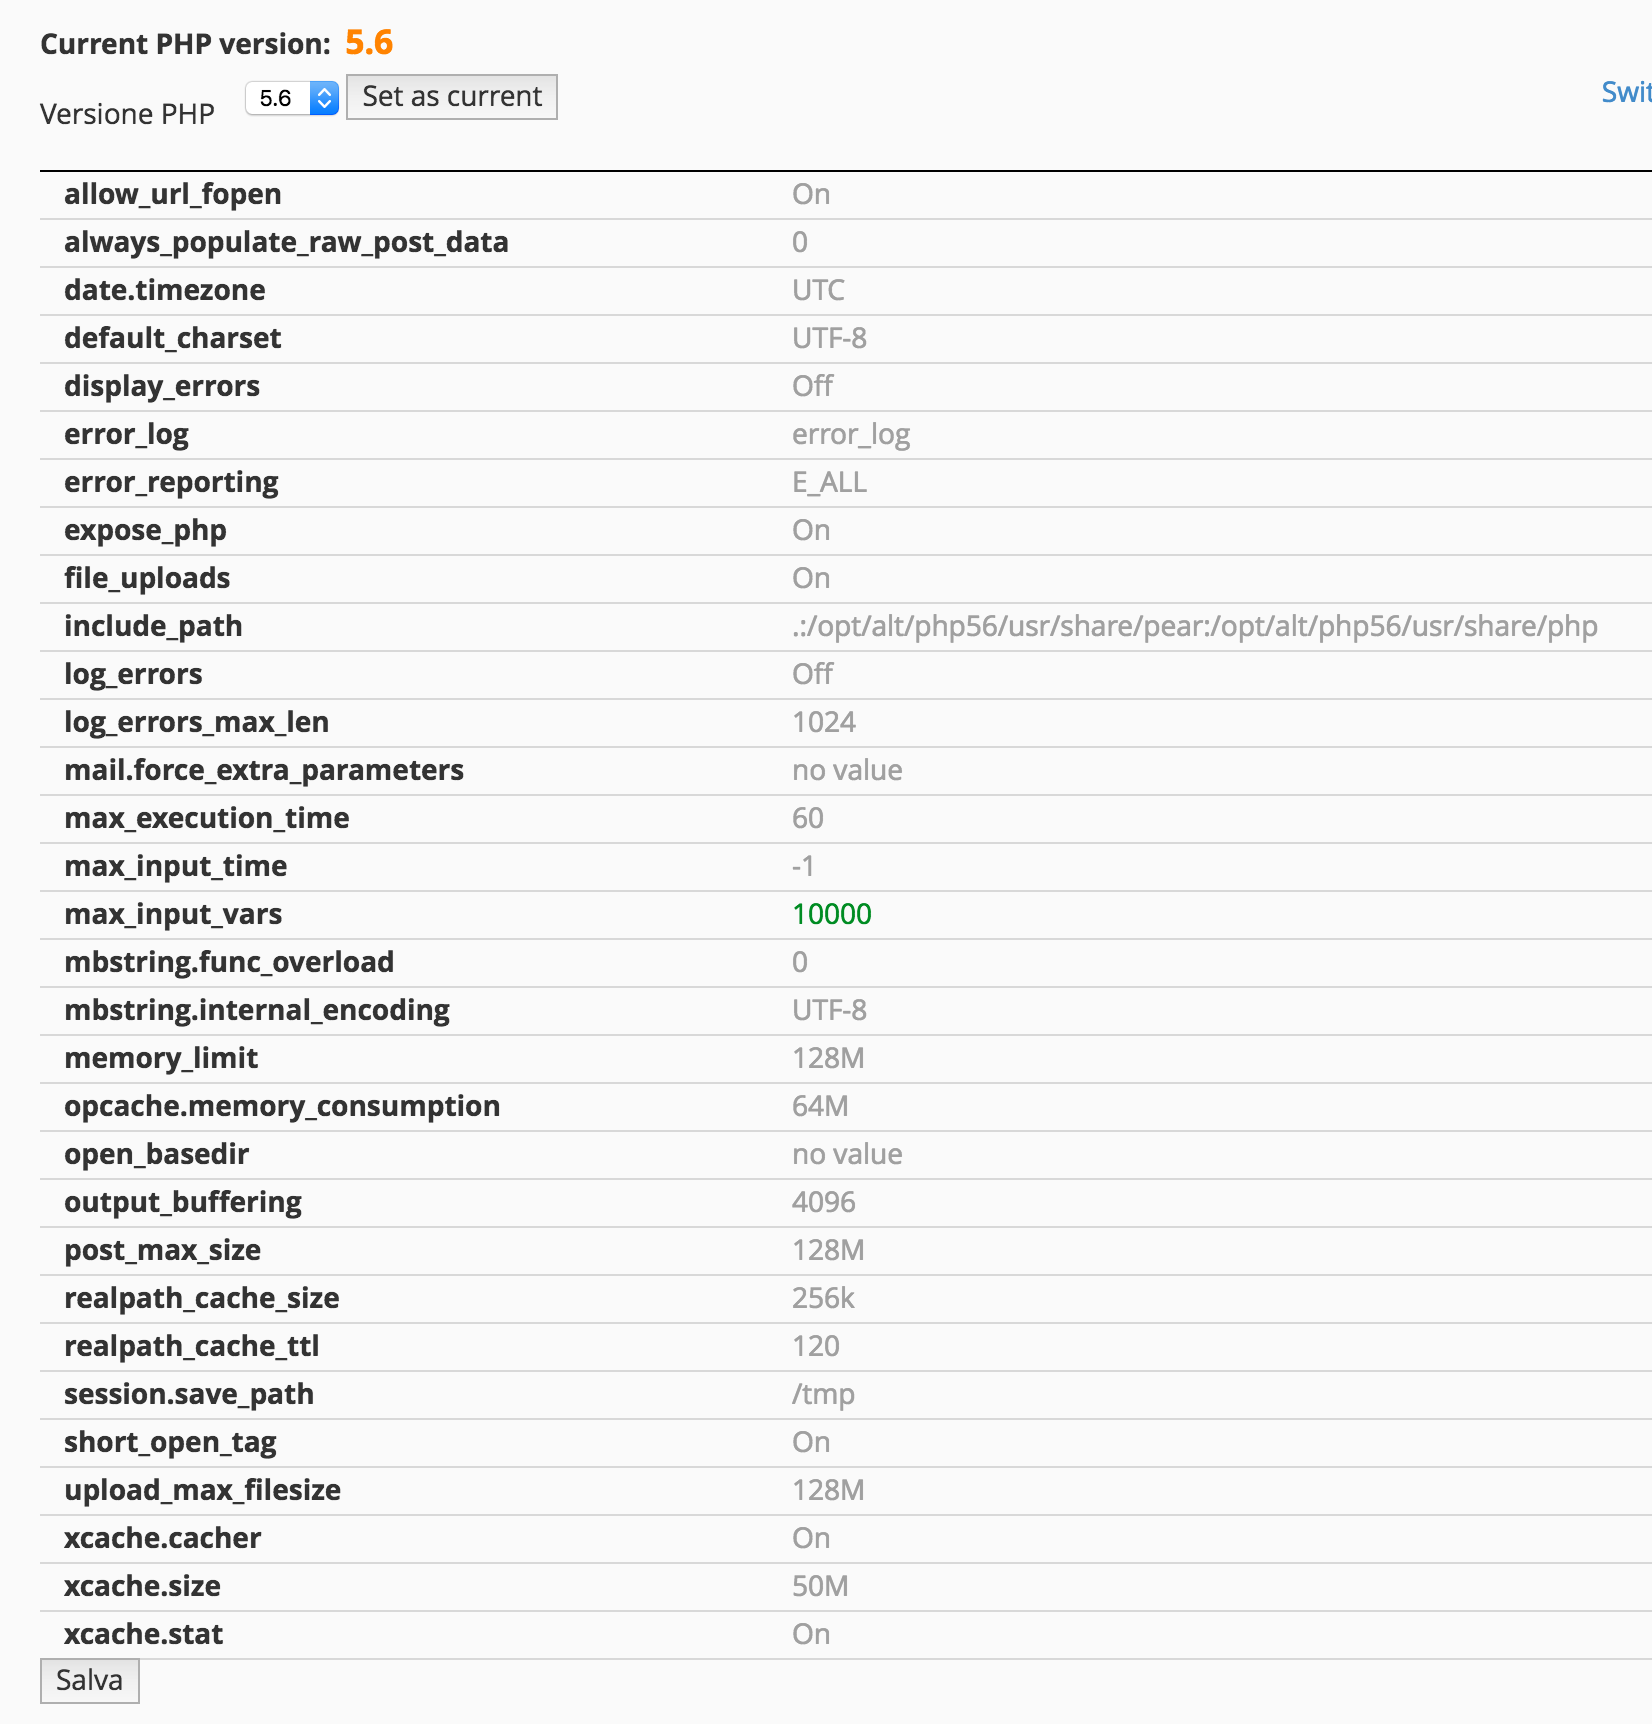Viewport: 1652px width, 1724px height.
Task: Open the partially visible Switch link
Action: (1626, 92)
